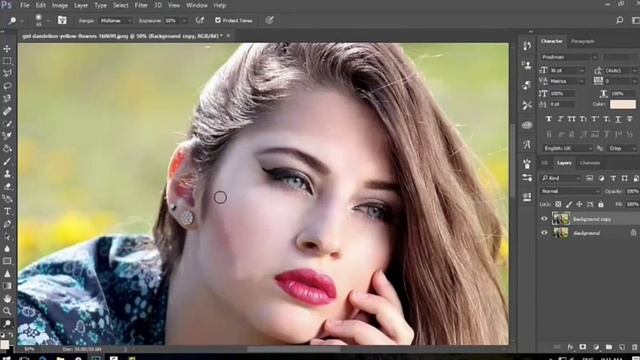
Task: Select the Brush tool
Action: click(7, 161)
